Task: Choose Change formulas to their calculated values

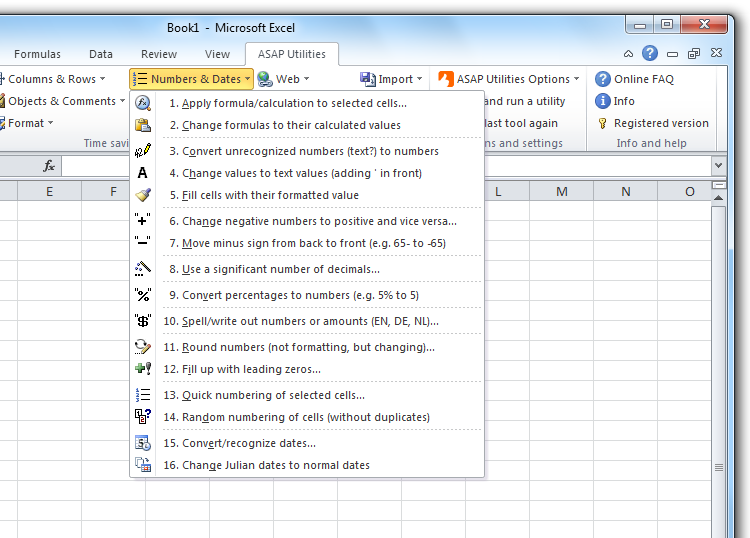Action: pyautogui.click(x=307, y=125)
